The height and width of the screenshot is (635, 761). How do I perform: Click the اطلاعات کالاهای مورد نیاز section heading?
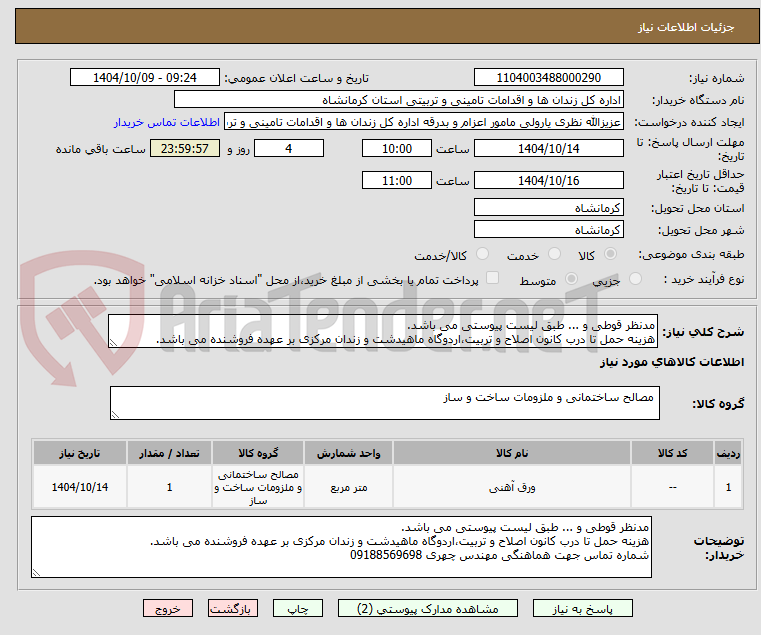pyautogui.click(x=672, y=362)
